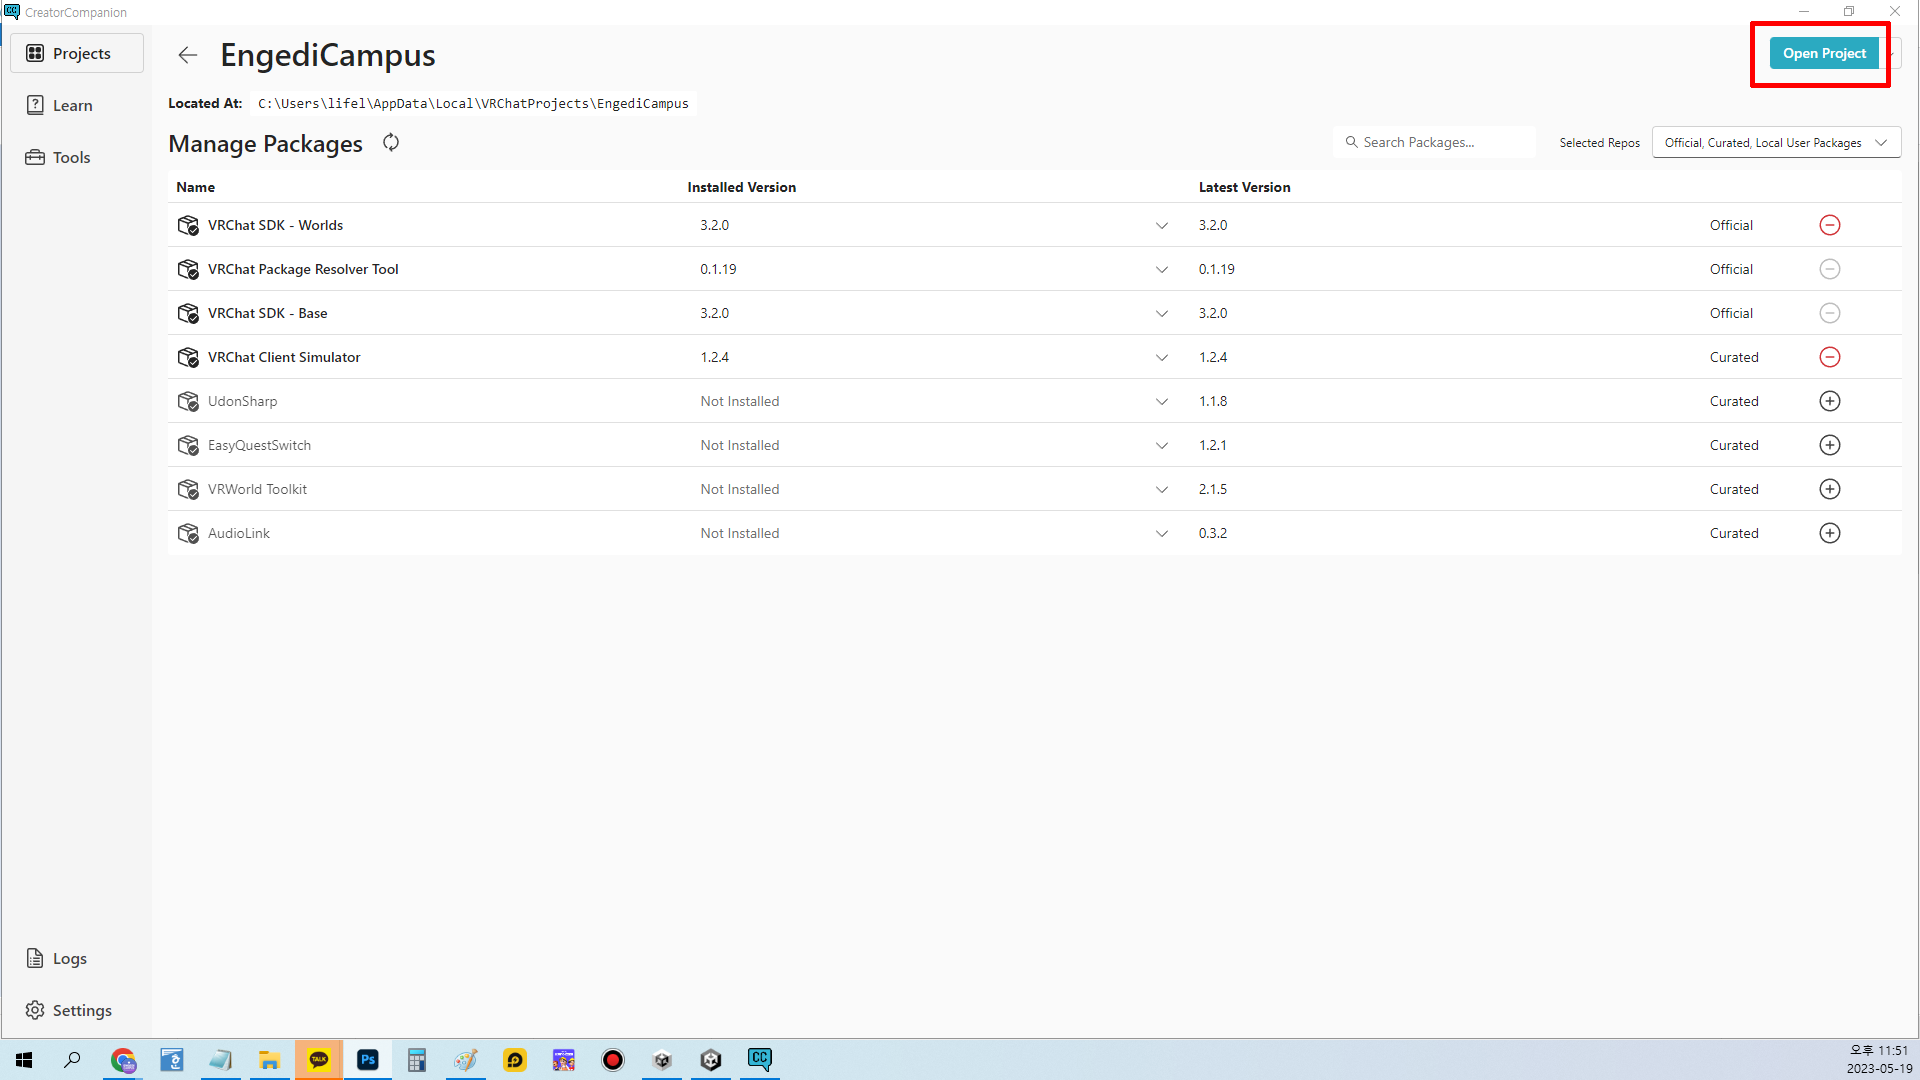
Task: Switch to the Learn section
Action: (72, 106)
